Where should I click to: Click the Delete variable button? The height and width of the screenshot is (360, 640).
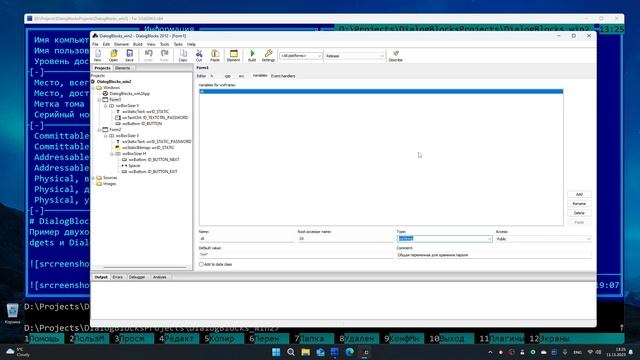(579, 213)
